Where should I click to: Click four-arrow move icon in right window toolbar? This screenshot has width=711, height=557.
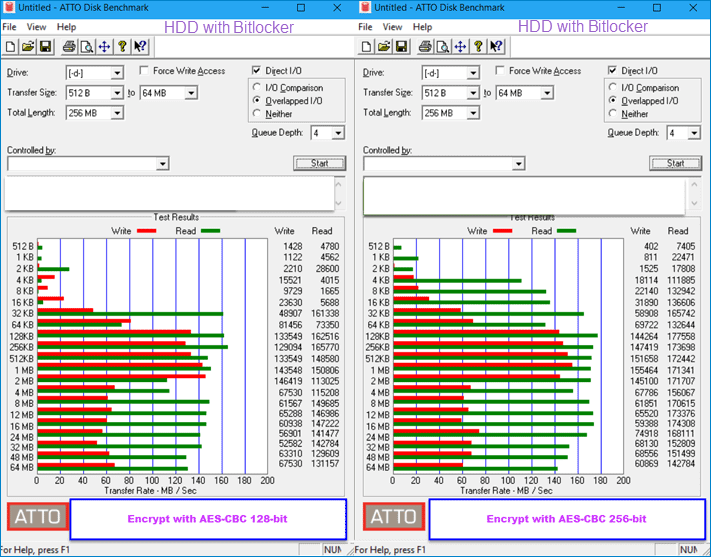click(x=459, y=46)
